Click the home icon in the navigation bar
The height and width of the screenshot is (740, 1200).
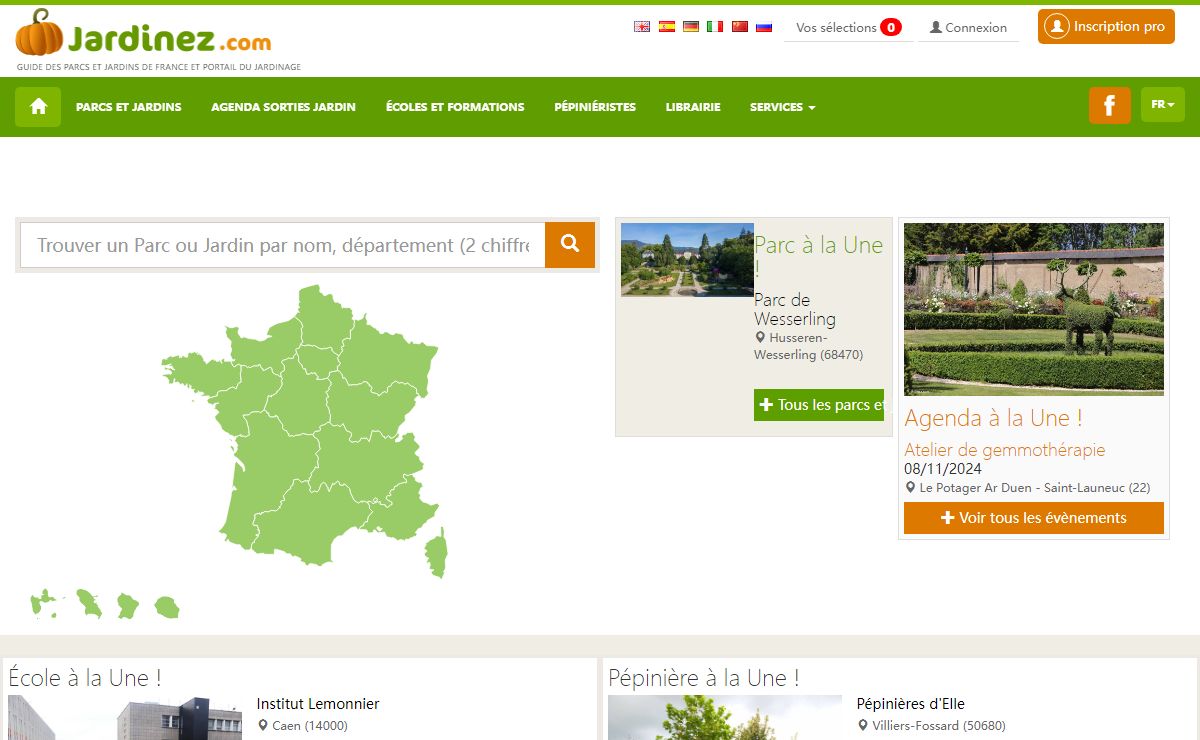[x=38, y=107]
